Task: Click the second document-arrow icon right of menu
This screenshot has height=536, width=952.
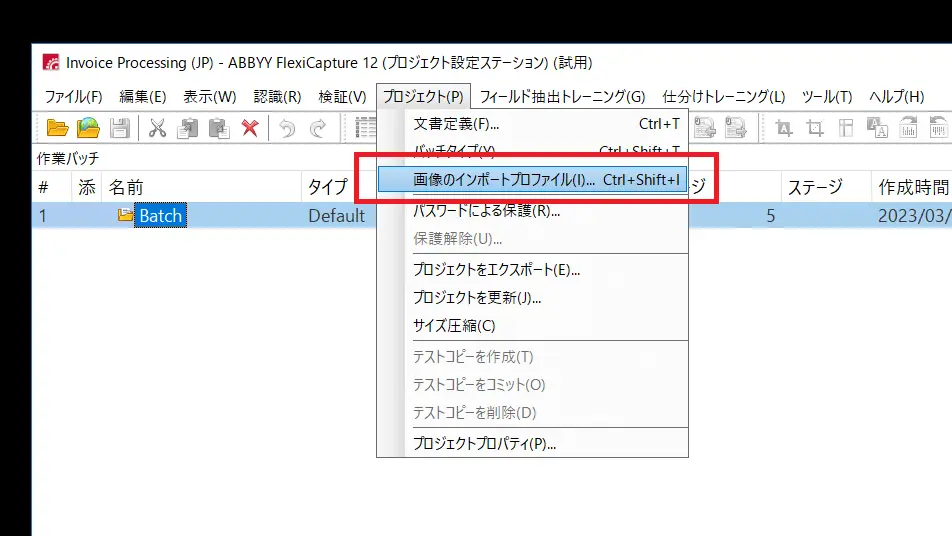Action: click(735, 128)
